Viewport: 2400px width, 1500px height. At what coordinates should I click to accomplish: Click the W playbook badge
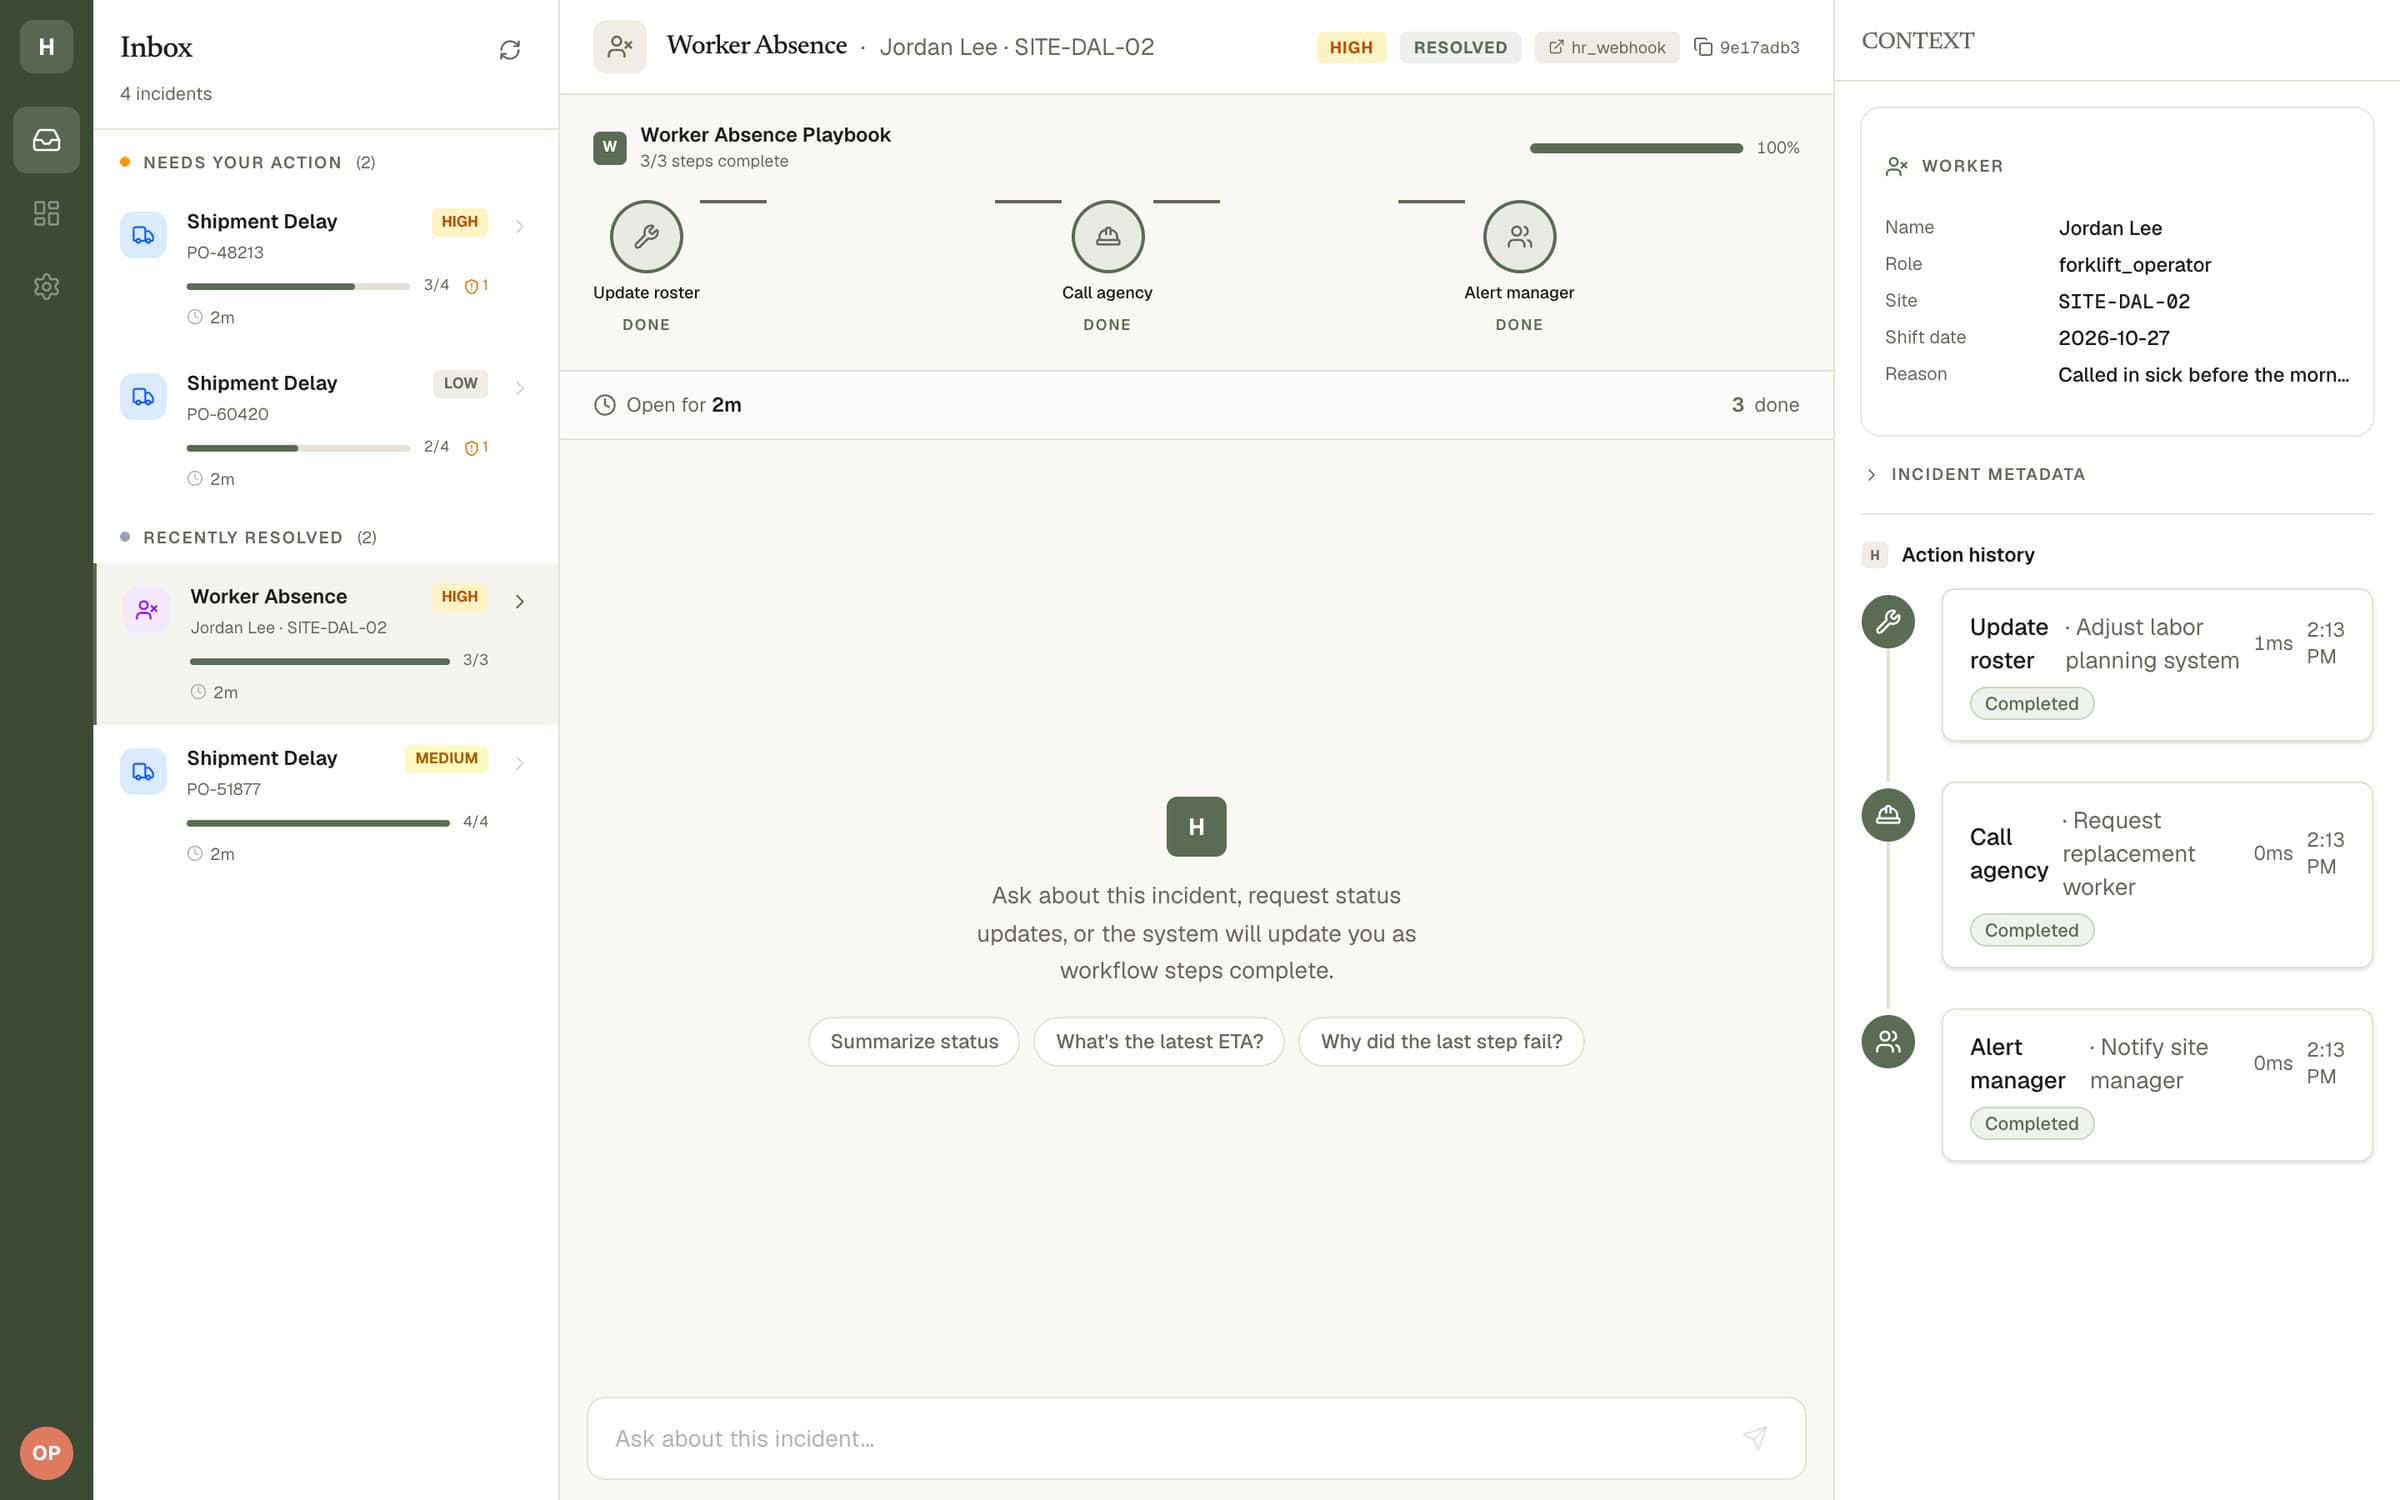(x=610, y=147)
